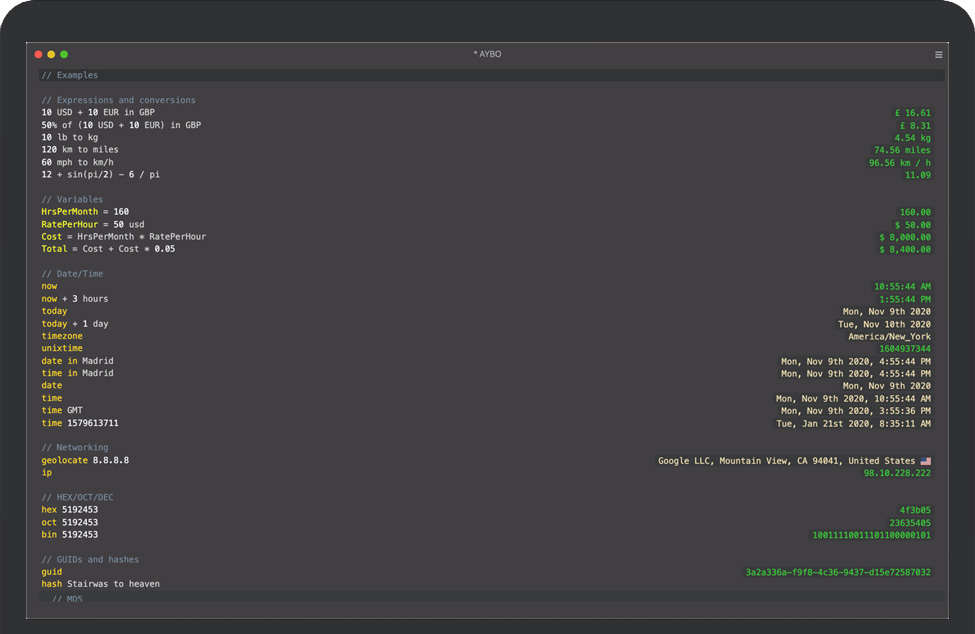
Task: Click the America/New_York timezone result
Action: pyautogui.click(x=889, y=337)
